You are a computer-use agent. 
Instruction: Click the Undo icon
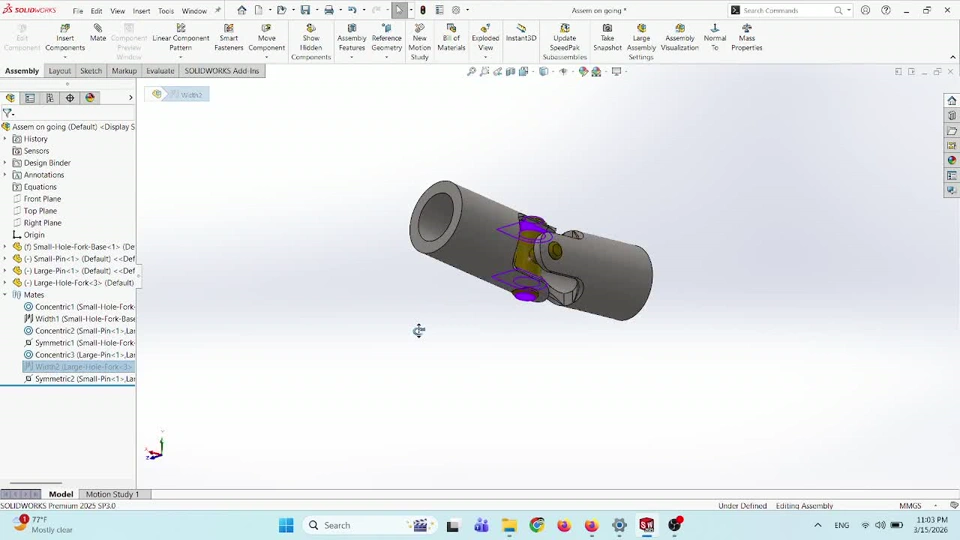(352, 10)
